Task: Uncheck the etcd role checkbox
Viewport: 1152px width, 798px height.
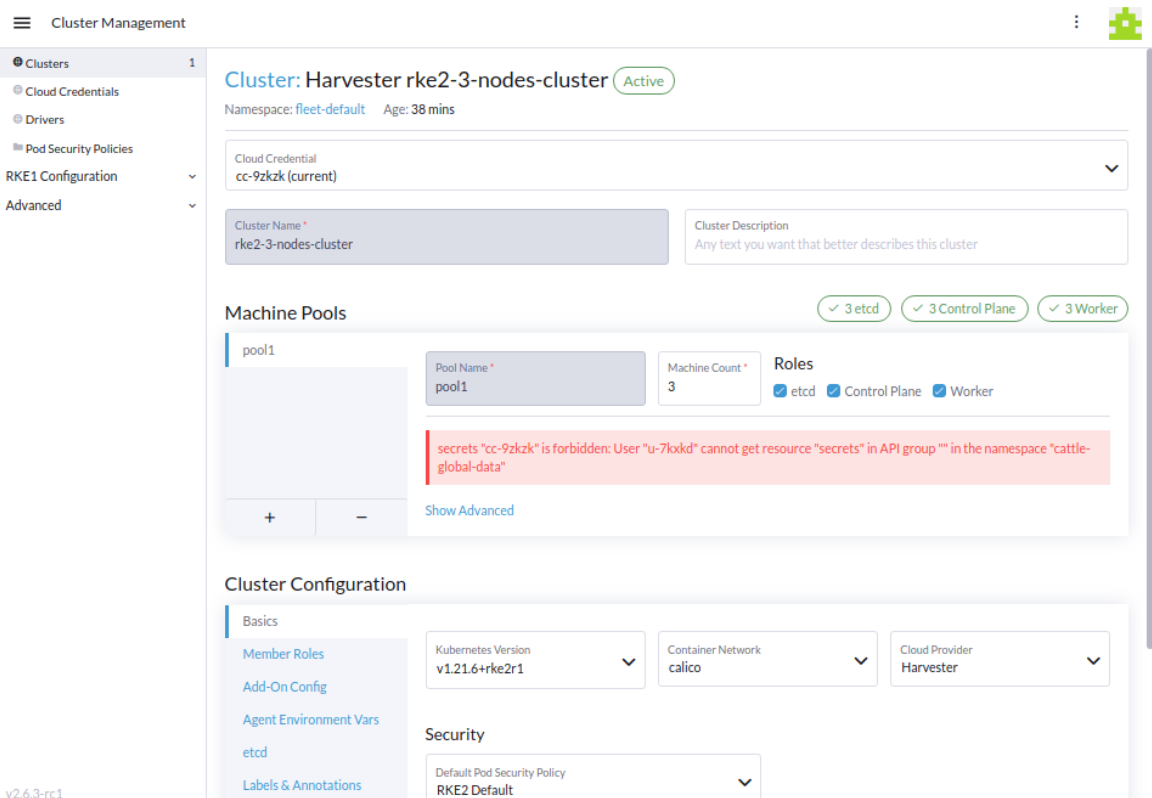Action: click(780, 391)
